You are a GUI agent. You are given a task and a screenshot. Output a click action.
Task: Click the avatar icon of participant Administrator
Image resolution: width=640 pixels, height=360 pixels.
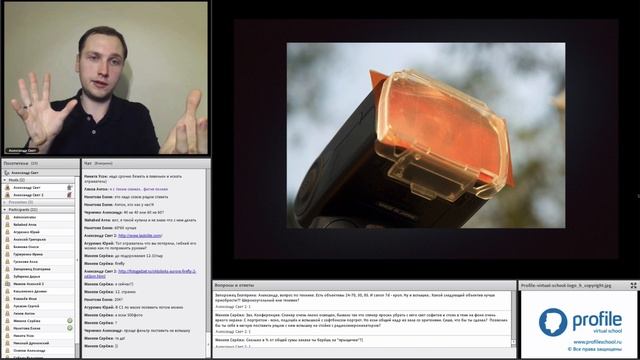[x=7, y=217]
